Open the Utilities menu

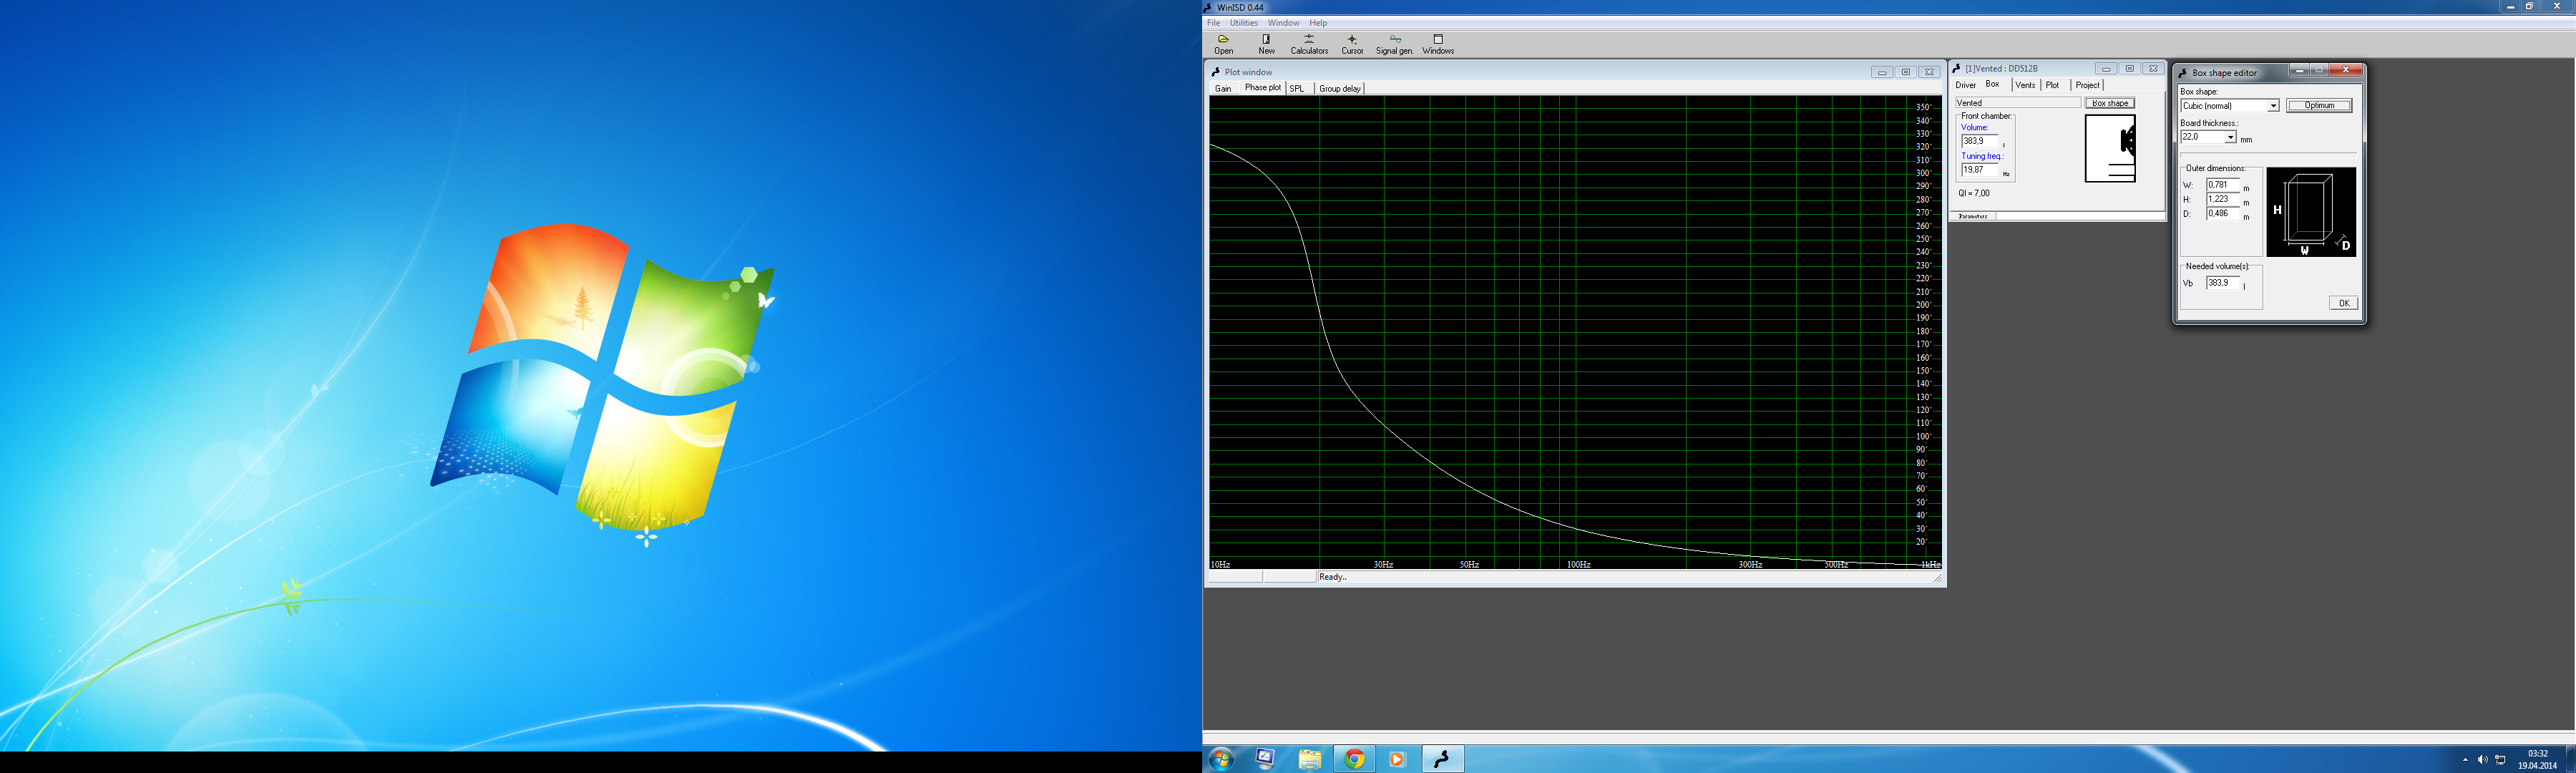[x=1244, y=23]
